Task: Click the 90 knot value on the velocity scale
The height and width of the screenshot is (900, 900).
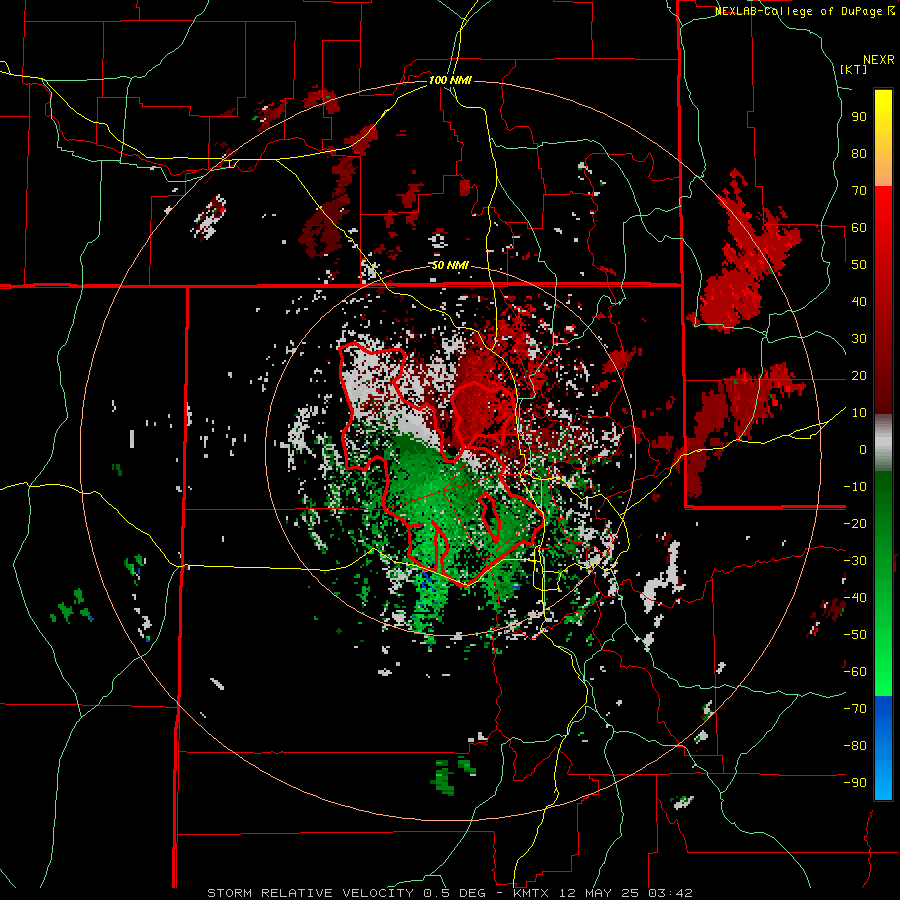Action: 859,117
